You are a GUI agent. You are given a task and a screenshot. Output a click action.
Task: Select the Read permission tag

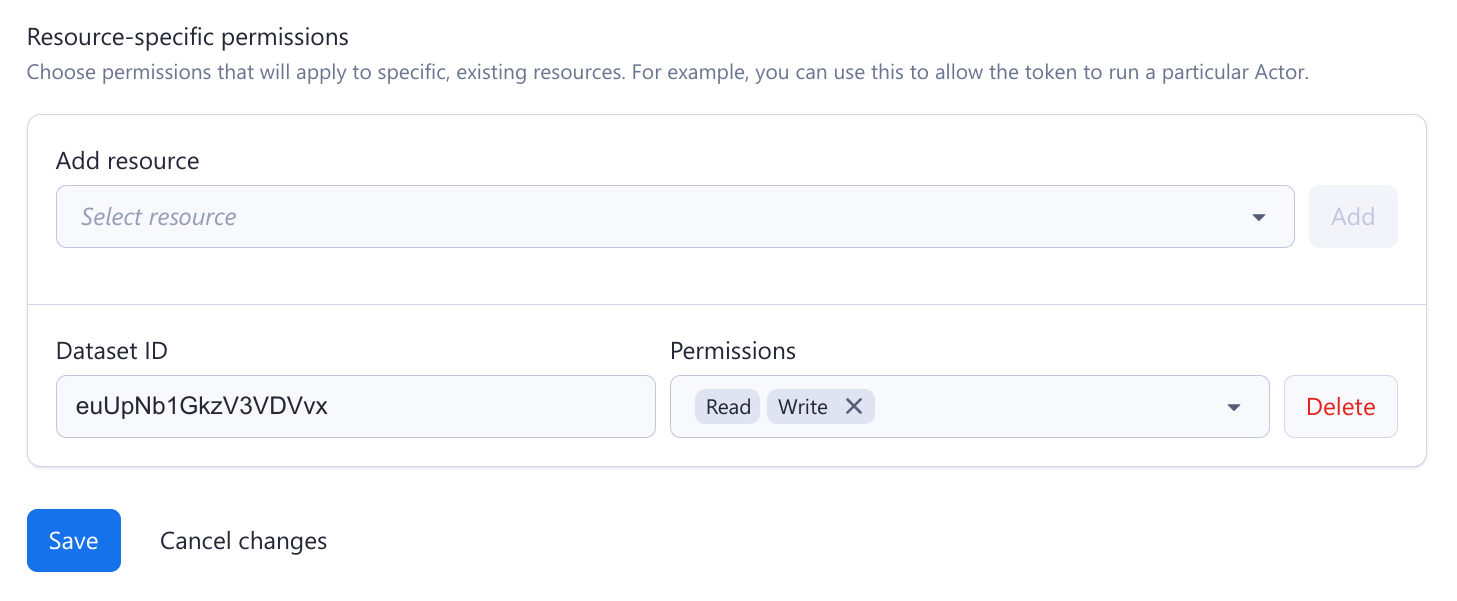[x=727, y=406]
